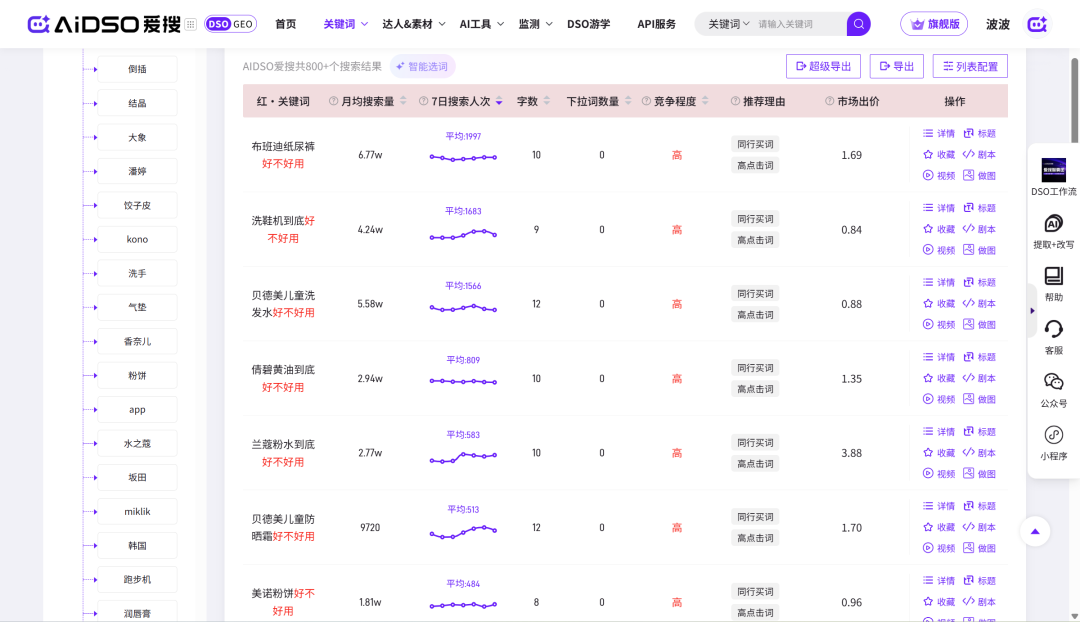This screenshot has height=622, width=1080.
Task: Open the API服务 menu item
Action: 656,24
